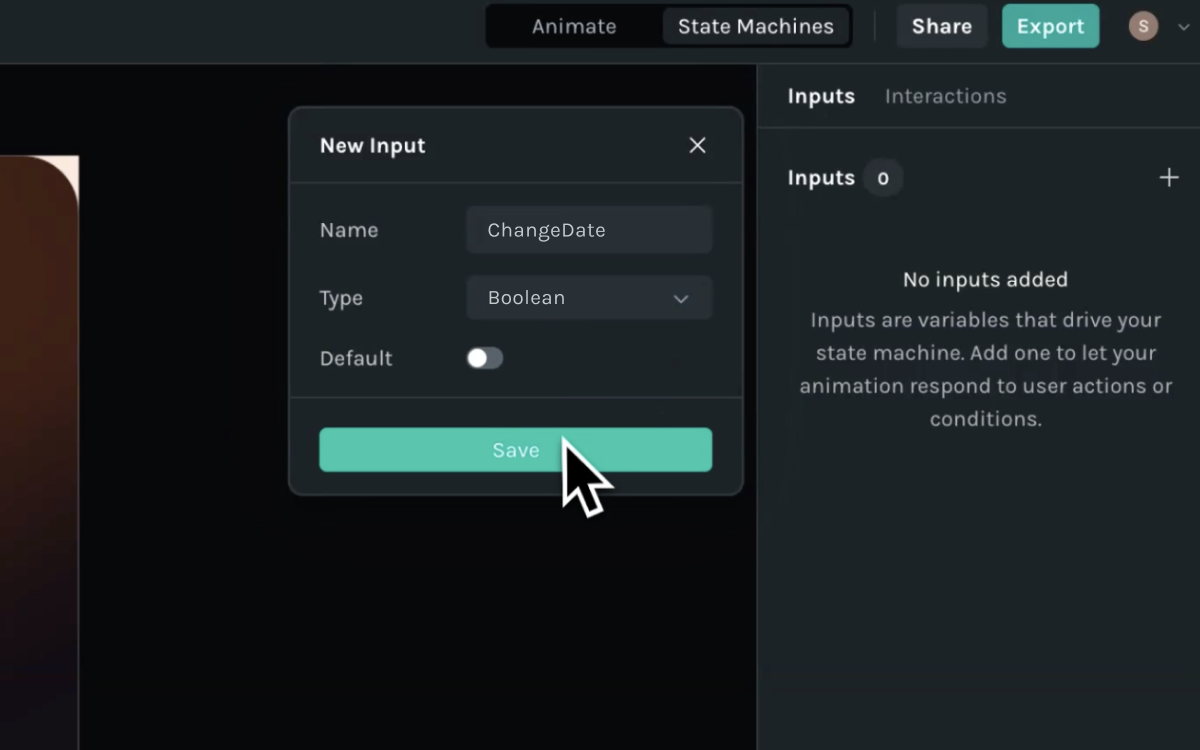
Task: Click the Share button
Action: (x=941, y=27)
